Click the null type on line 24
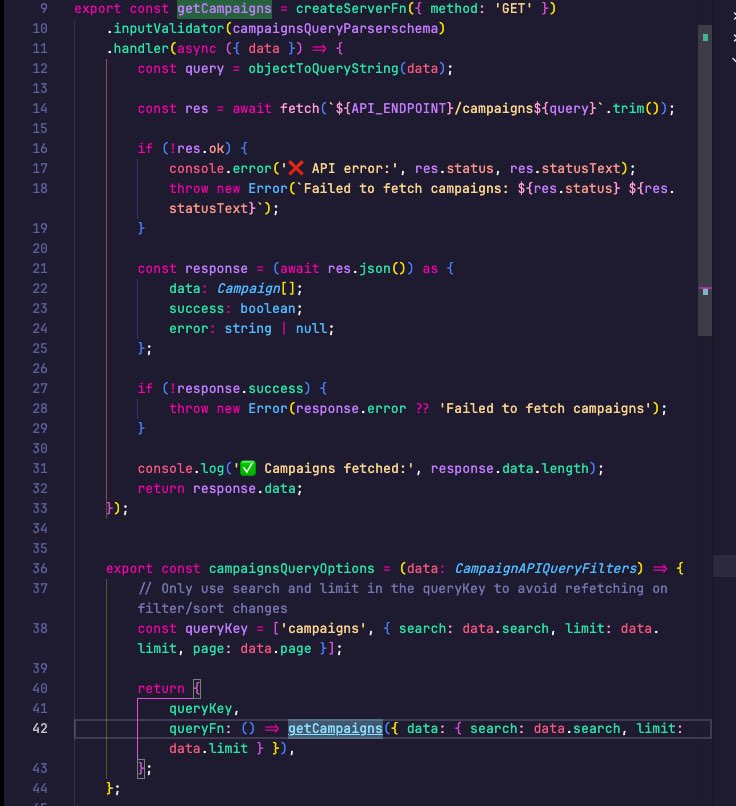Image resolution: width=736 pixels, height=806 pixels. (x=311, y=328)
